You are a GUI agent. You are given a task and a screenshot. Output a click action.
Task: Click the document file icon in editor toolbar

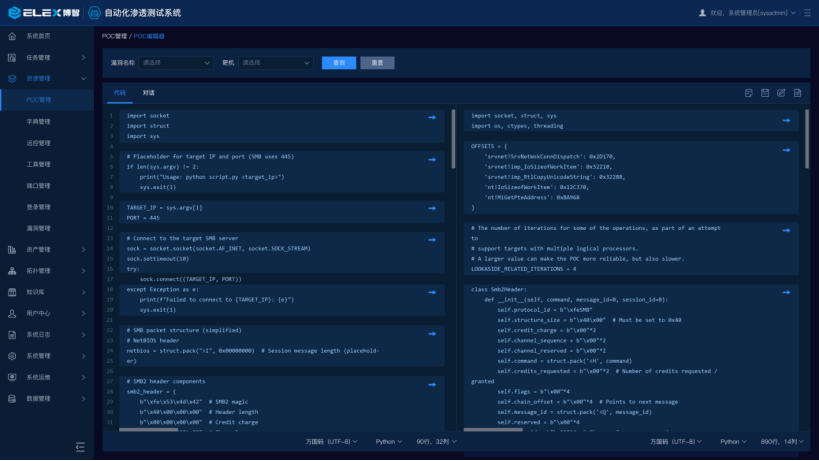click(x=797, y=93)
